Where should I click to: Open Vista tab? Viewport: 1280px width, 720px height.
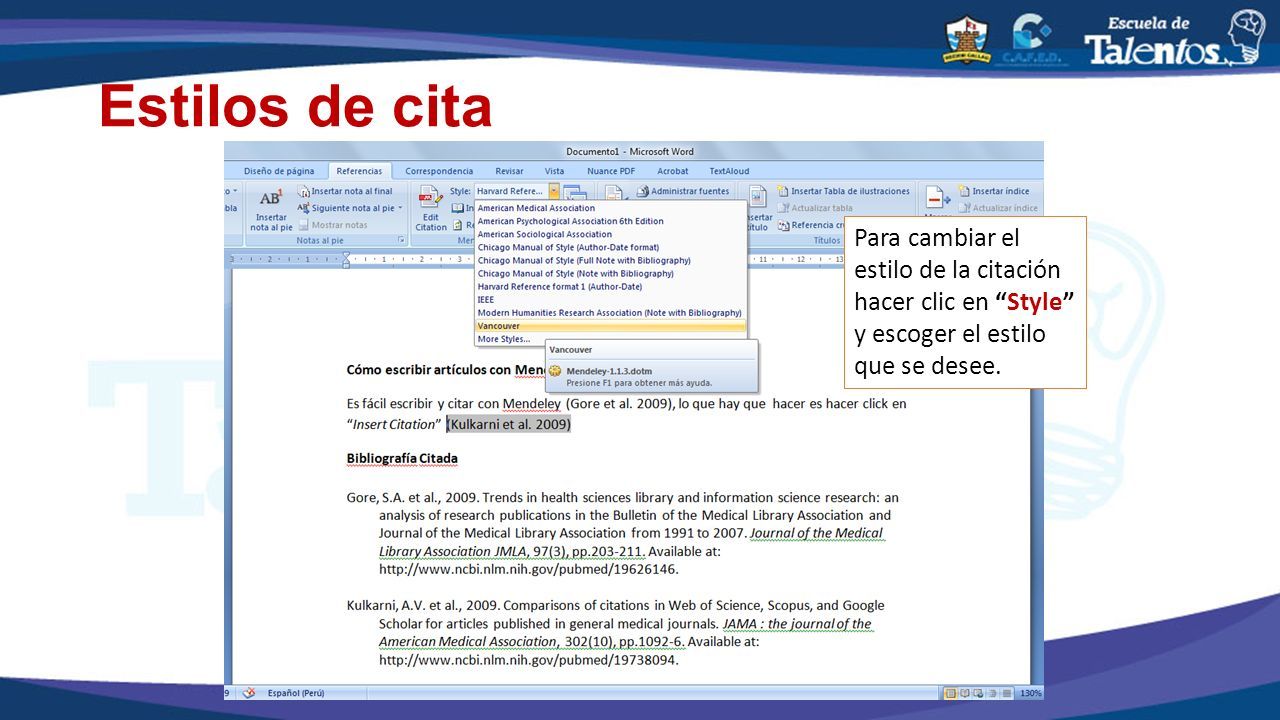[554, 171]
